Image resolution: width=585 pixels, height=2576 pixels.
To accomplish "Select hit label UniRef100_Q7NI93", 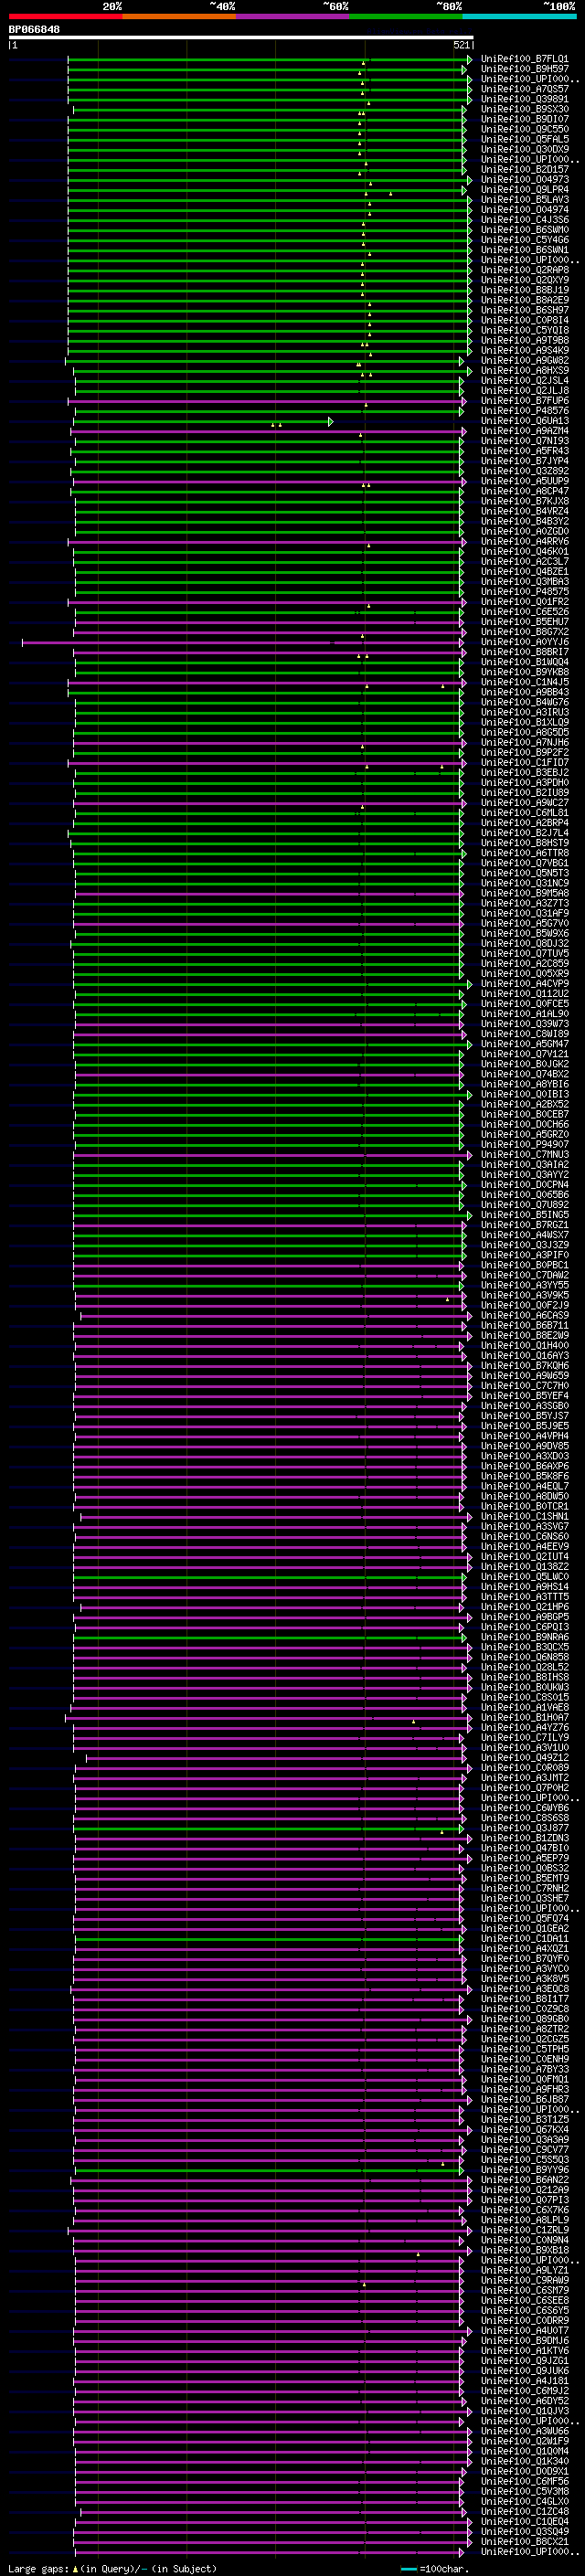I will (x=525, y=441).
